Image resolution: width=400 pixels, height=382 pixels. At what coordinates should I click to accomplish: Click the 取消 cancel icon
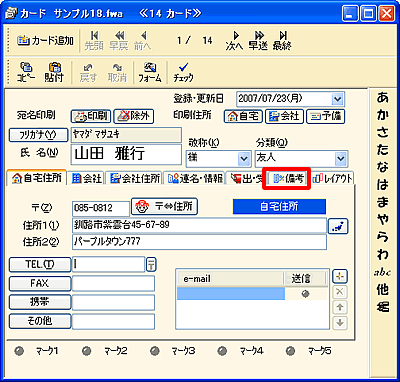(117, 72)
